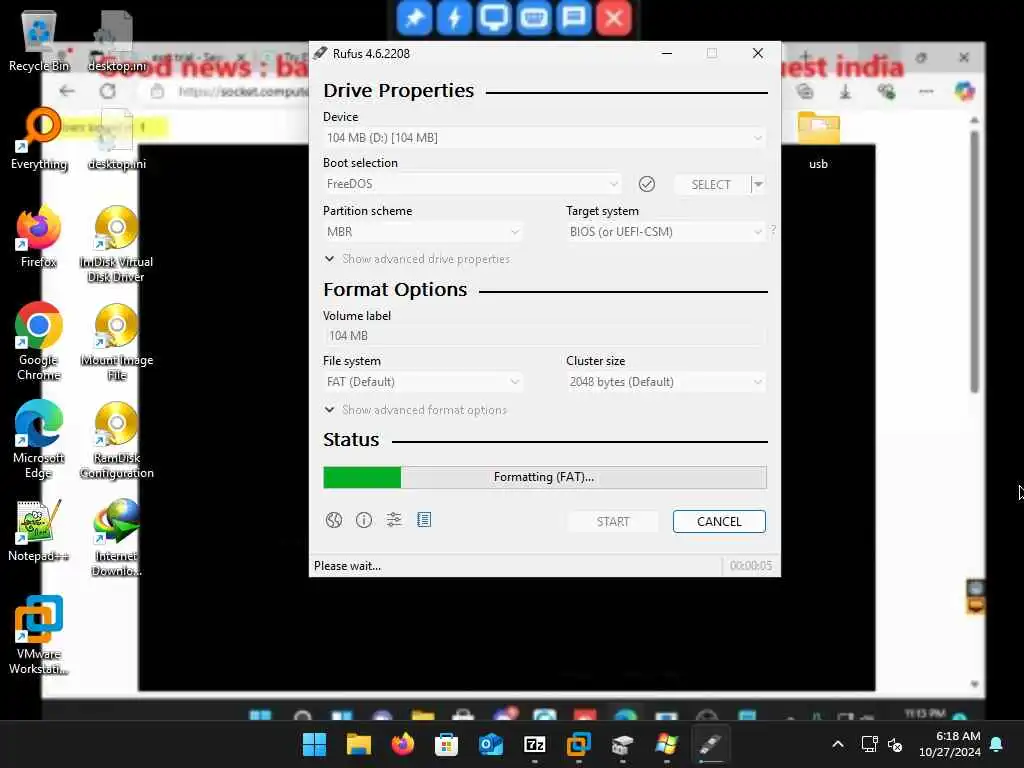Click the START button in Rufus

(613, 521)
